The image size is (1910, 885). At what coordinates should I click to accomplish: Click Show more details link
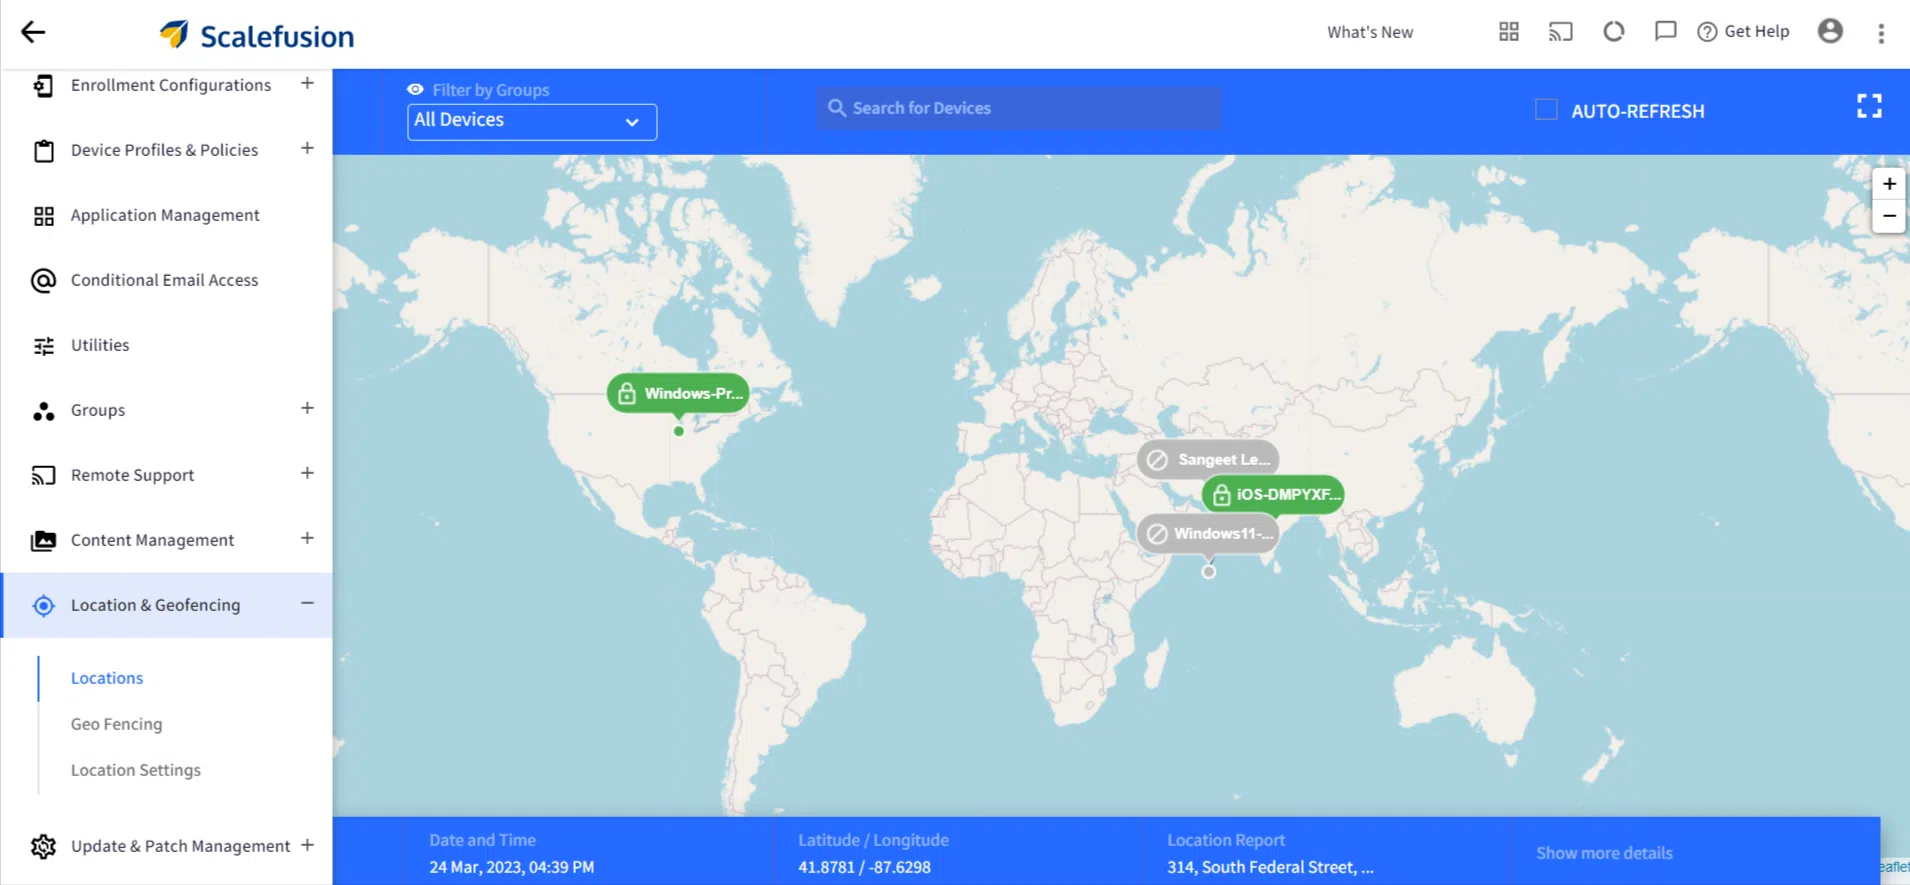click(1603, 853)
